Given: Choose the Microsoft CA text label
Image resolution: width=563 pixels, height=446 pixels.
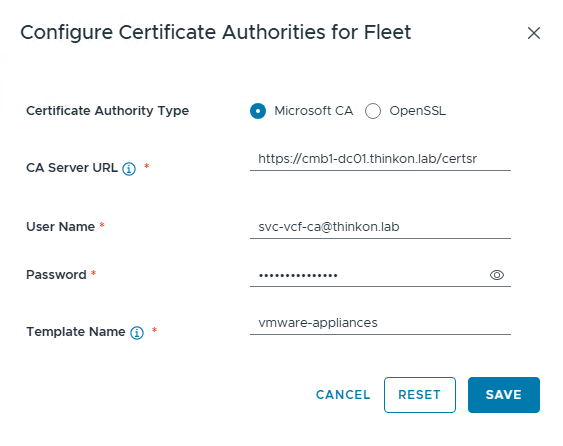Looking at the screenshot, I should [x=314, y=111].
